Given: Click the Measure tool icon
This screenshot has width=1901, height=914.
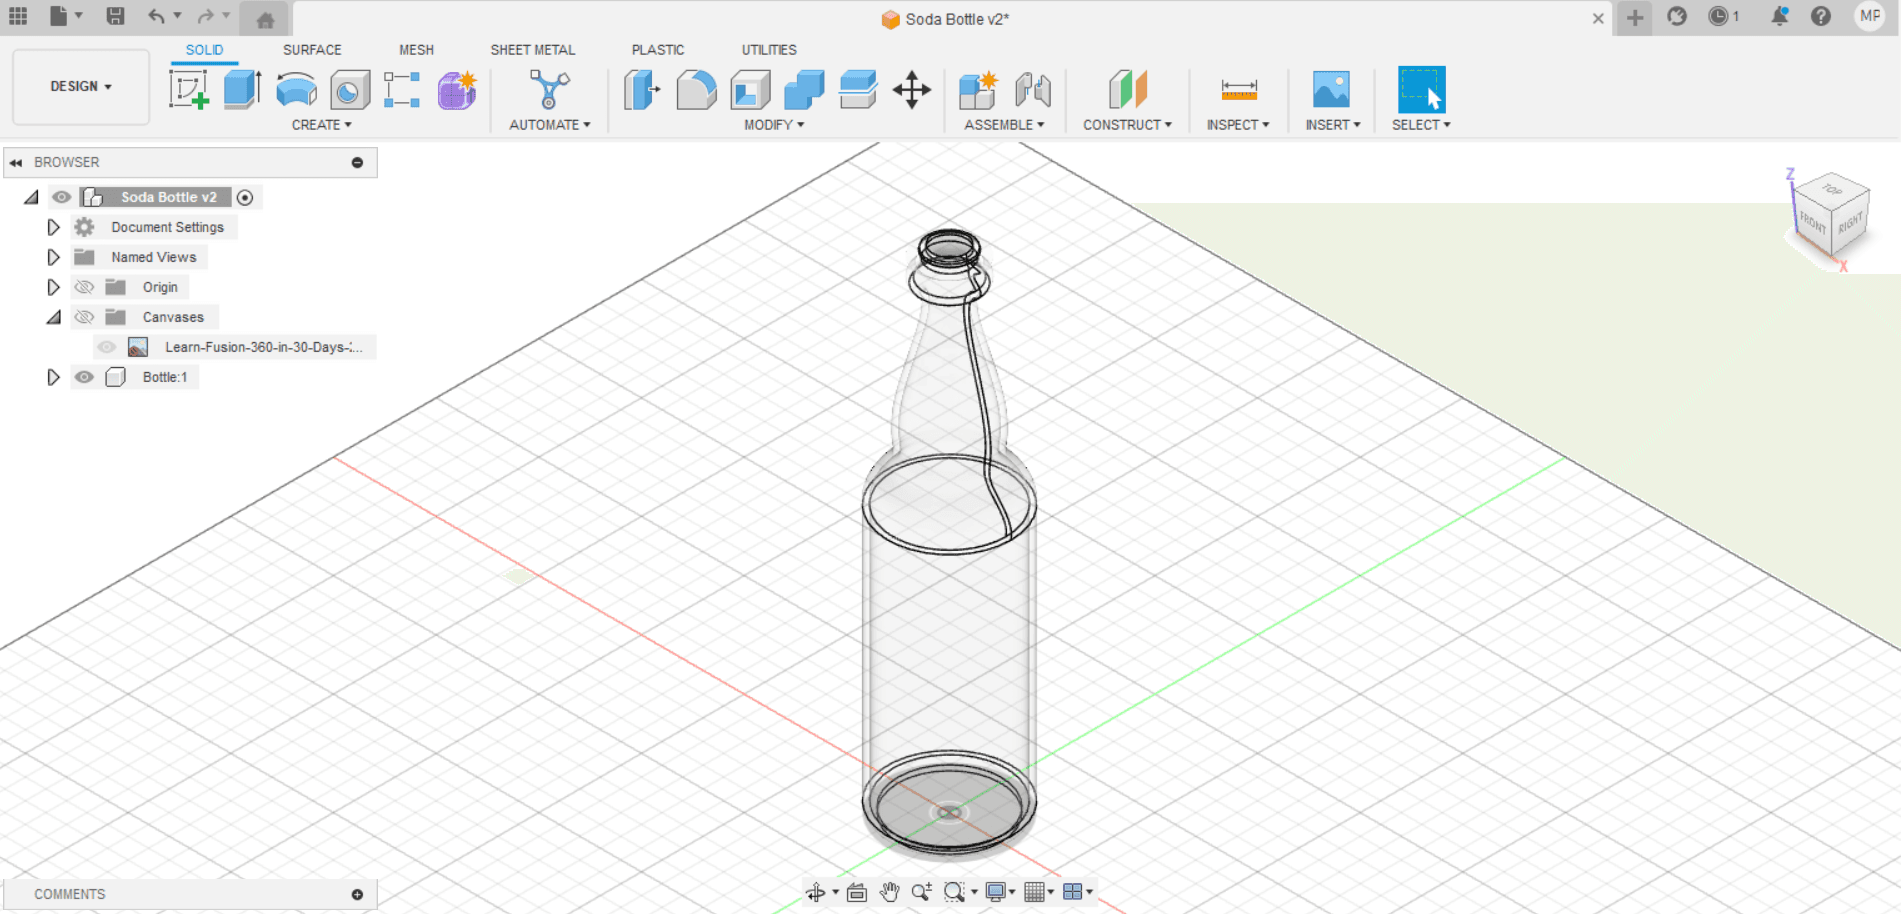Looking at the screenshot, I should [x=1239, y=90].
